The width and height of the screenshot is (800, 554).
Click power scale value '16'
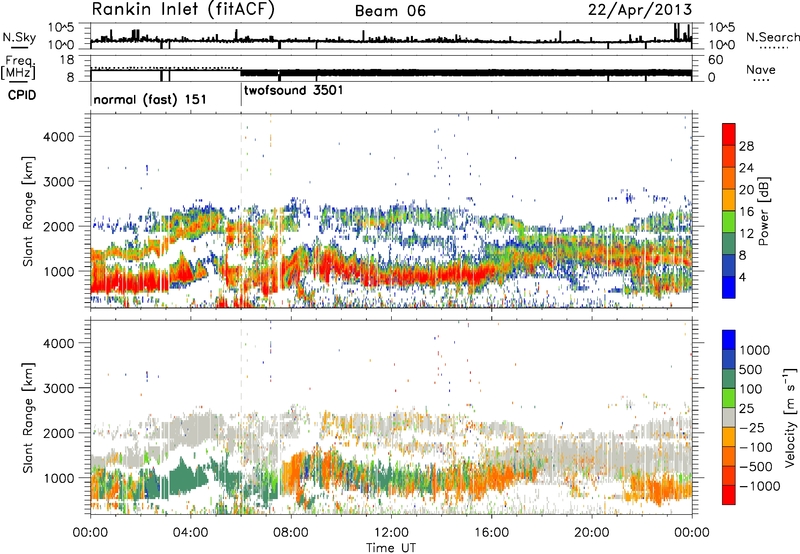click(x=746, y=212)
